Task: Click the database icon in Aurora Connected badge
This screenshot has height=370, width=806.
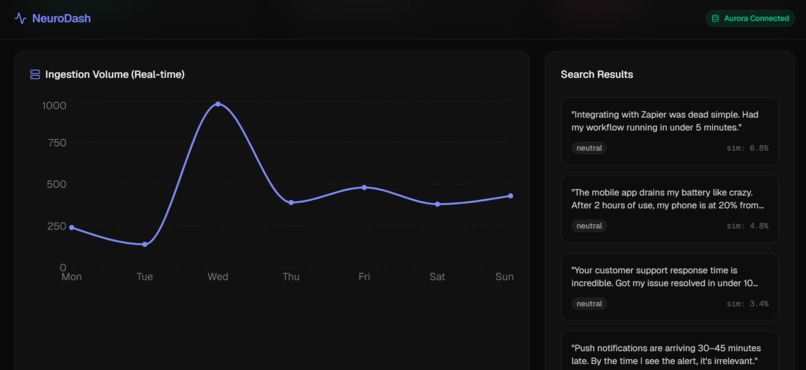Action: pyautogui.click(x=715, y=18)
